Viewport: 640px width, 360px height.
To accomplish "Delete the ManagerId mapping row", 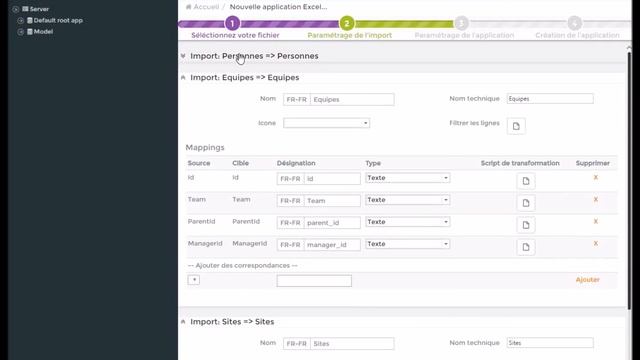I will pos(596,243).
